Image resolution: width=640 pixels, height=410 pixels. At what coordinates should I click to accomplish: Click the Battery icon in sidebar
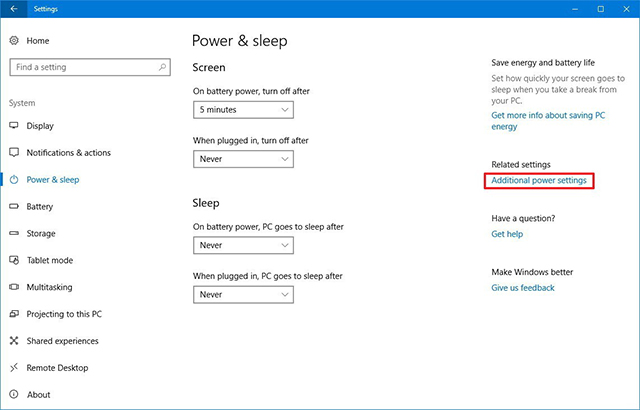point(14,206)
